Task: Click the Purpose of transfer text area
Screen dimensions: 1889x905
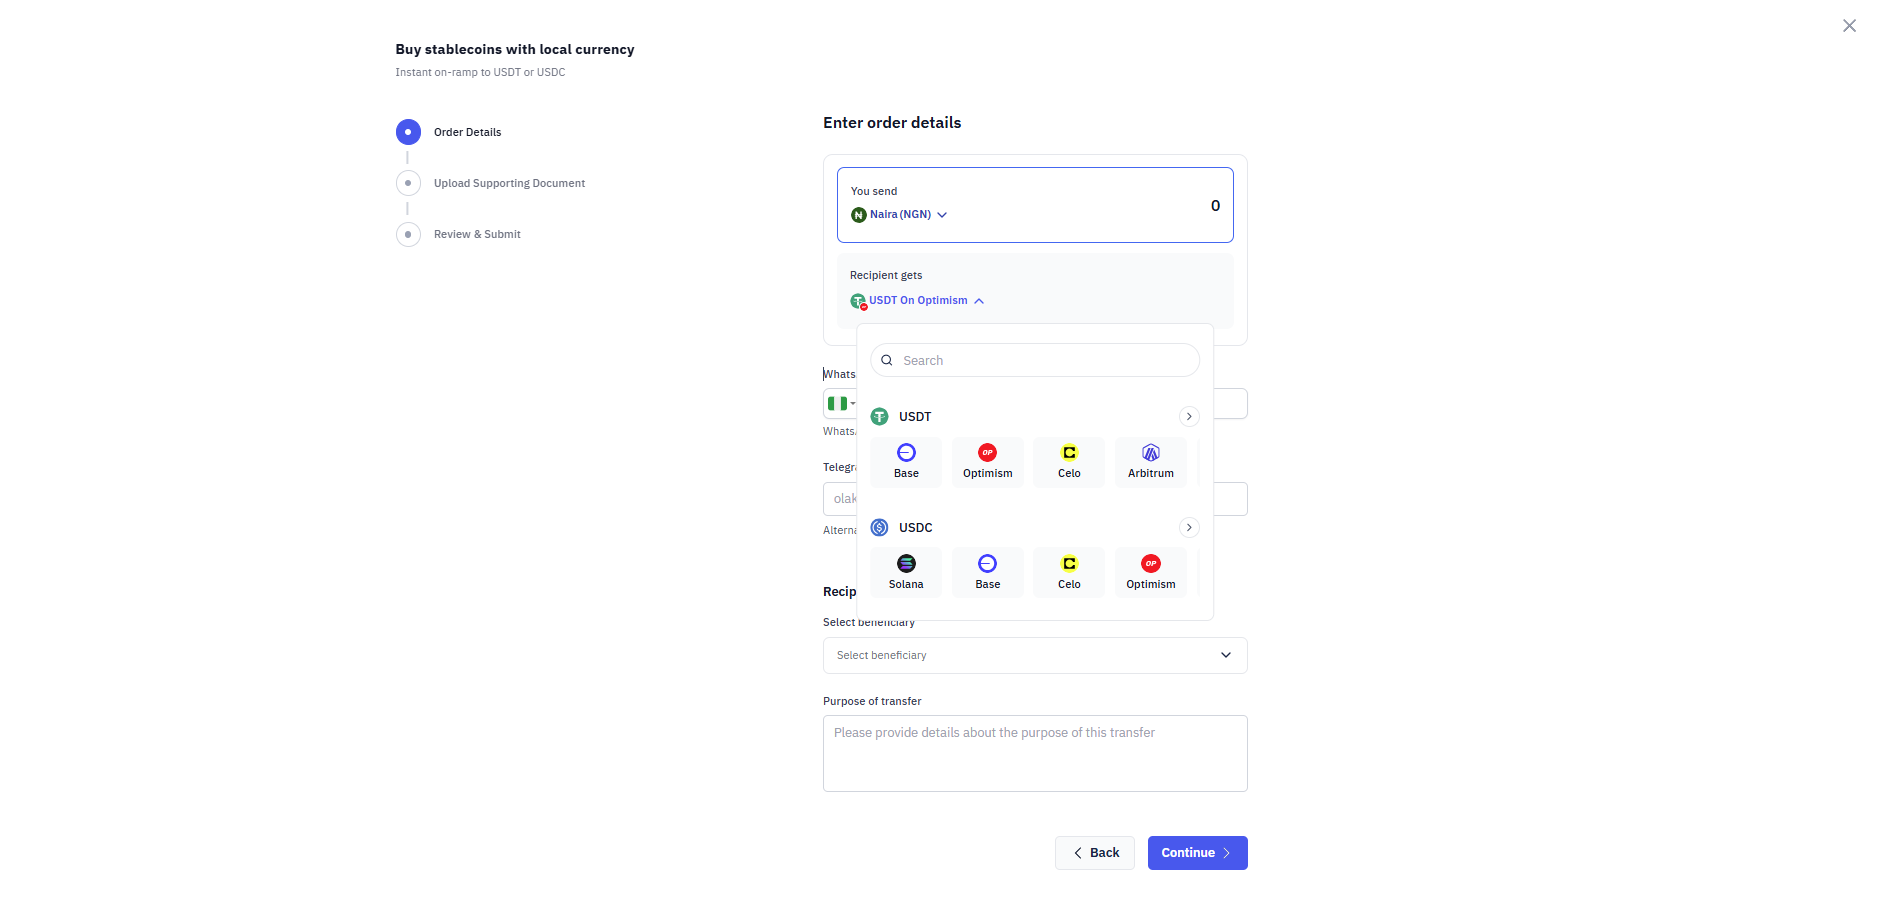Action: point(1035,753)
